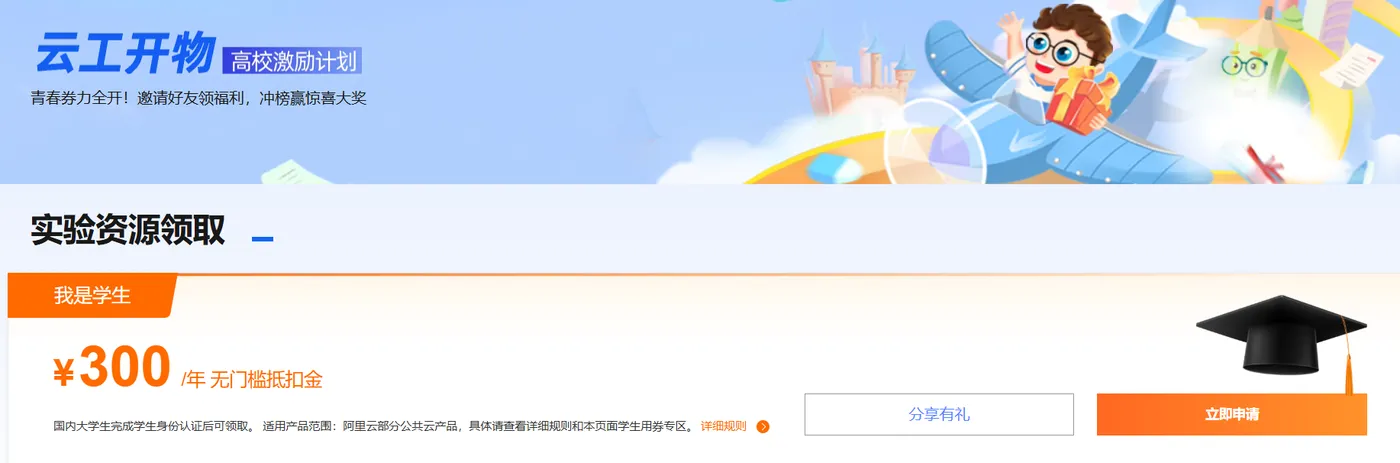Click the 立即申请 button
1400x463 pixels.
(x=1232, y=414)
